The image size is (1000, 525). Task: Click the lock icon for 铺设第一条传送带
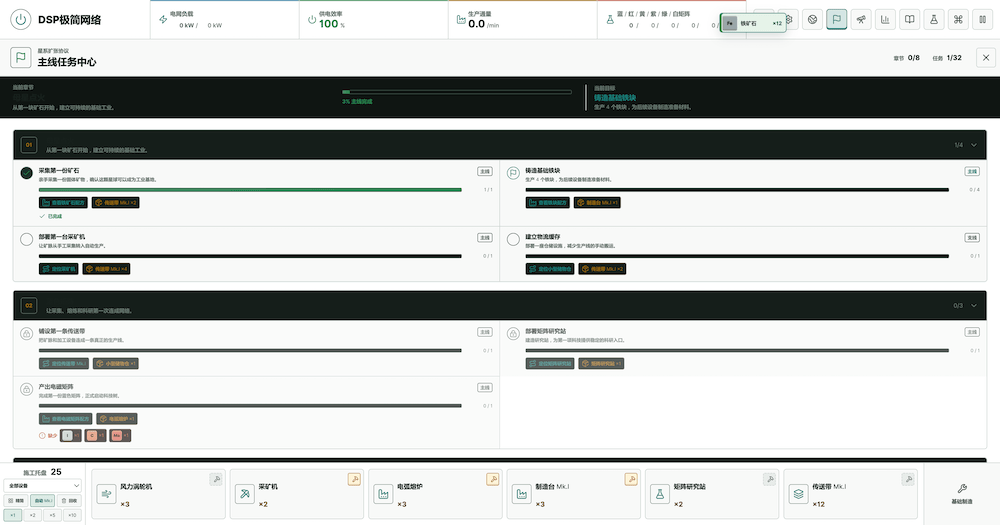[26, 334]
